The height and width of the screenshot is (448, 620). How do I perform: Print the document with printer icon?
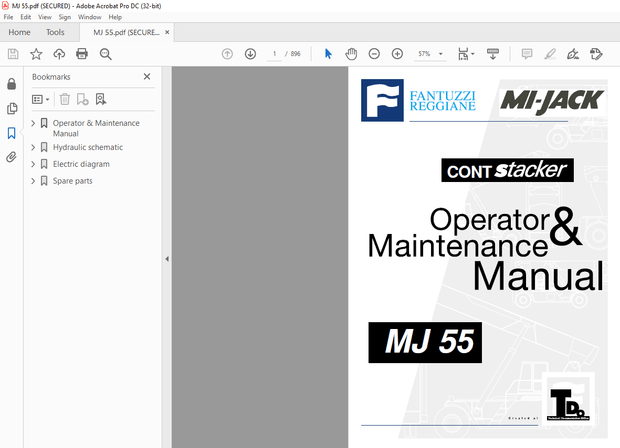point(82,54)
